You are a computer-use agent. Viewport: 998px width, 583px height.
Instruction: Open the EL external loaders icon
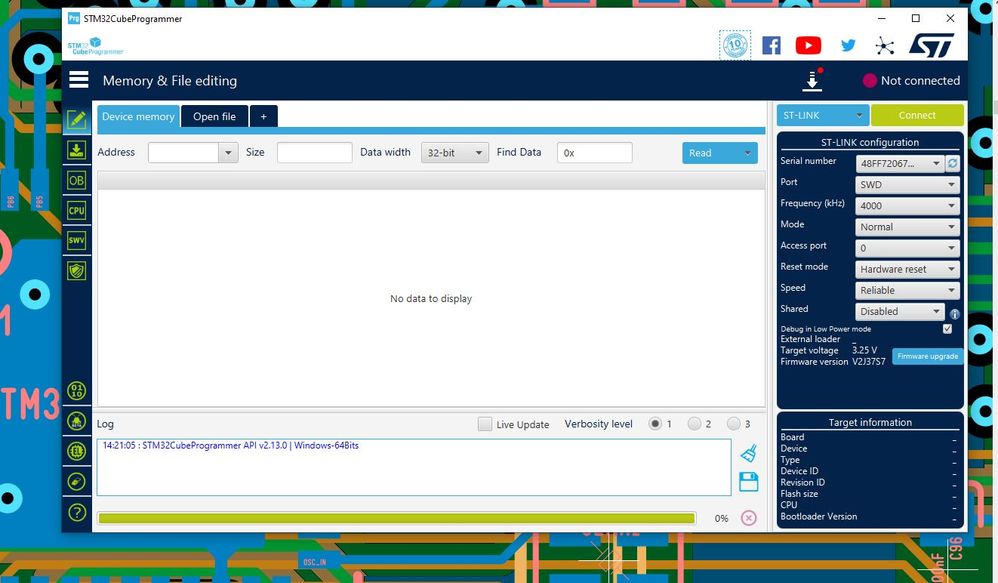pos(76,451)
